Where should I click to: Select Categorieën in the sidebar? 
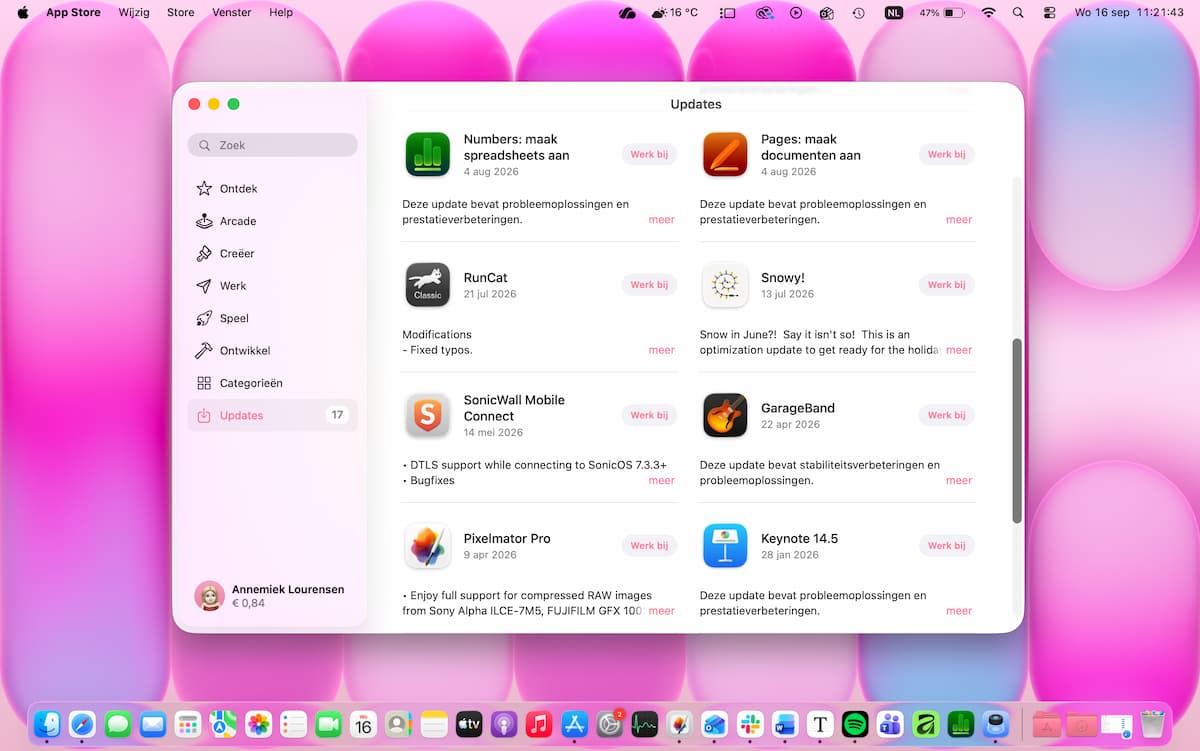pos(272,383)
